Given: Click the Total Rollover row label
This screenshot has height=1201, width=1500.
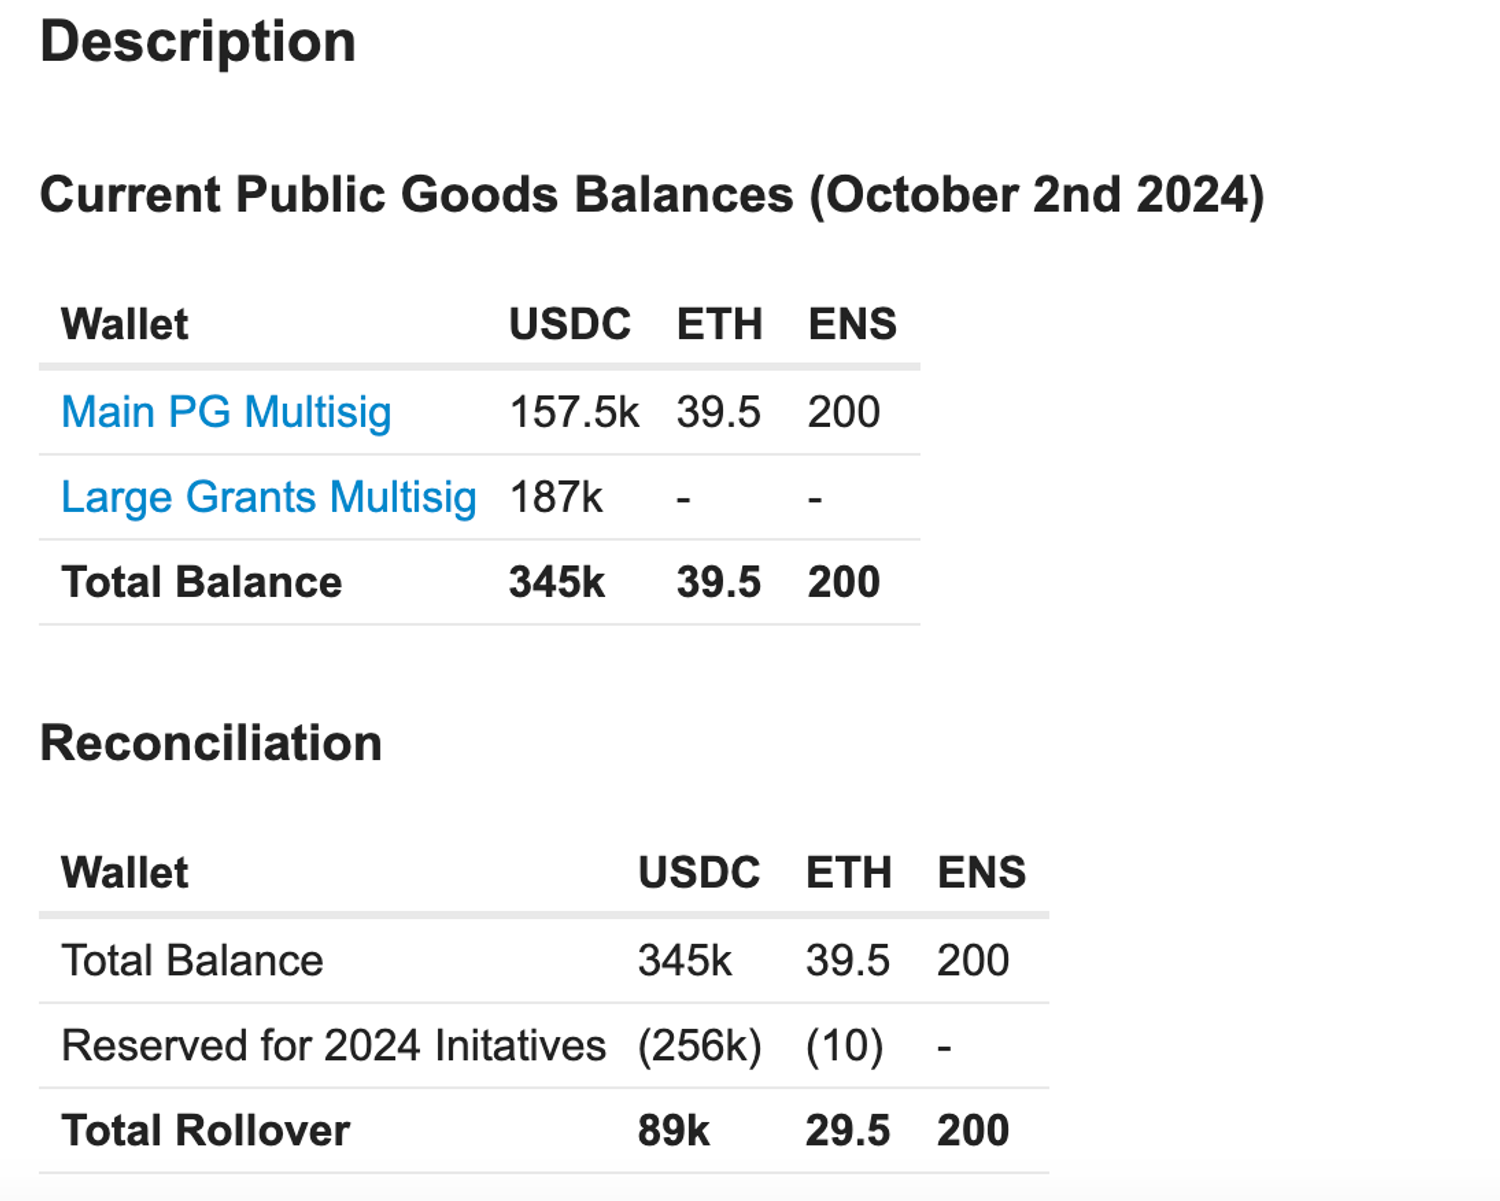Looking at the screenshot, I should 205,1131.
